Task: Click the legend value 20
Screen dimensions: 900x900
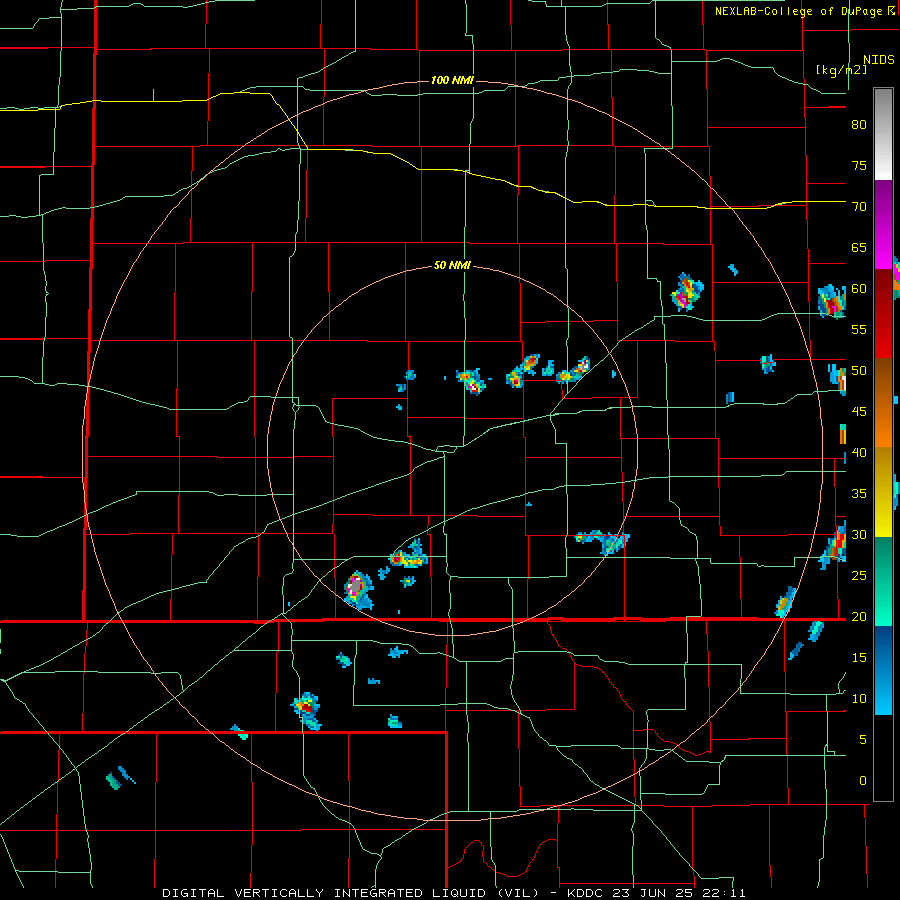Action: pyautogui.click(x=859, y=616)
